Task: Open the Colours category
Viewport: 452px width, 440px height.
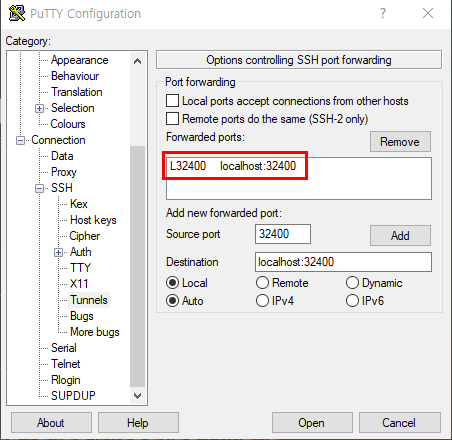Action: 68,124
